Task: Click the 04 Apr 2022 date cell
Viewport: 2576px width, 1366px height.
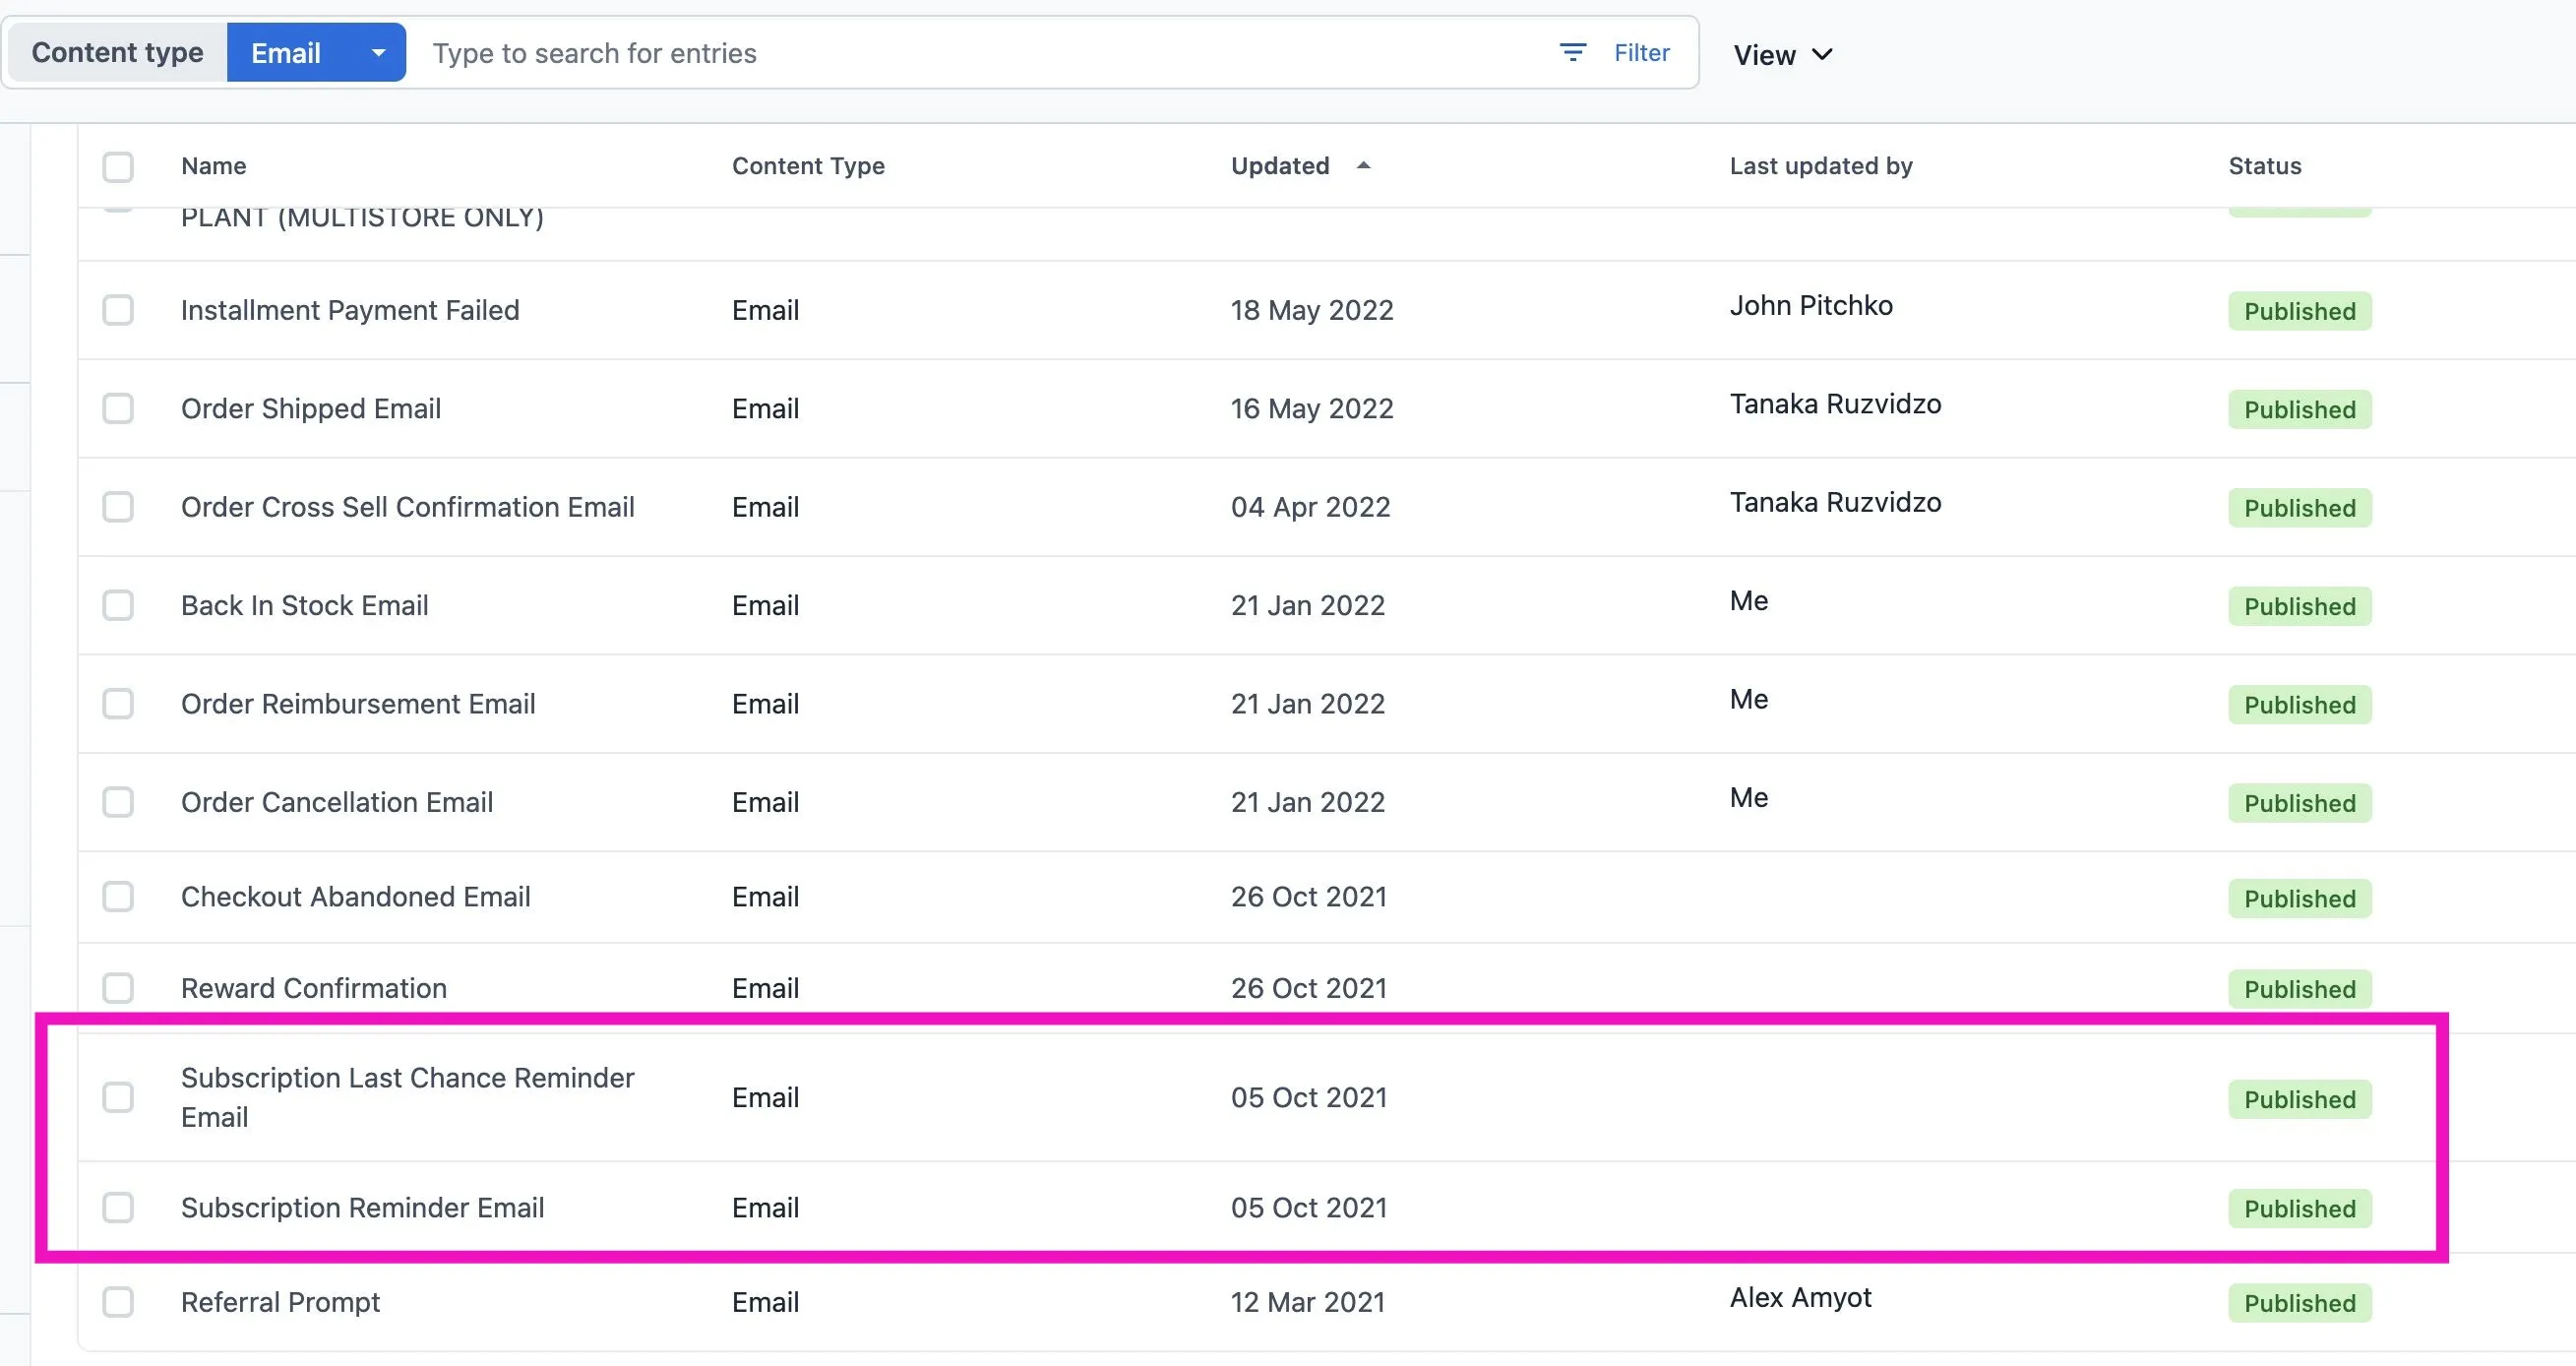Action: coord(1310,507)
